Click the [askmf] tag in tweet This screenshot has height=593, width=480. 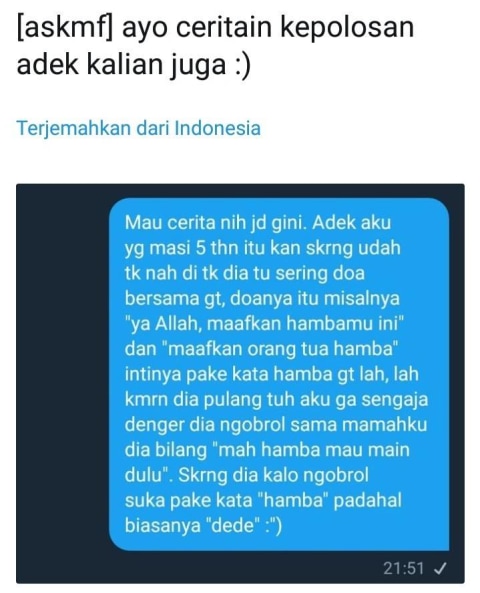pyautogui.click(x=64, y=27)
